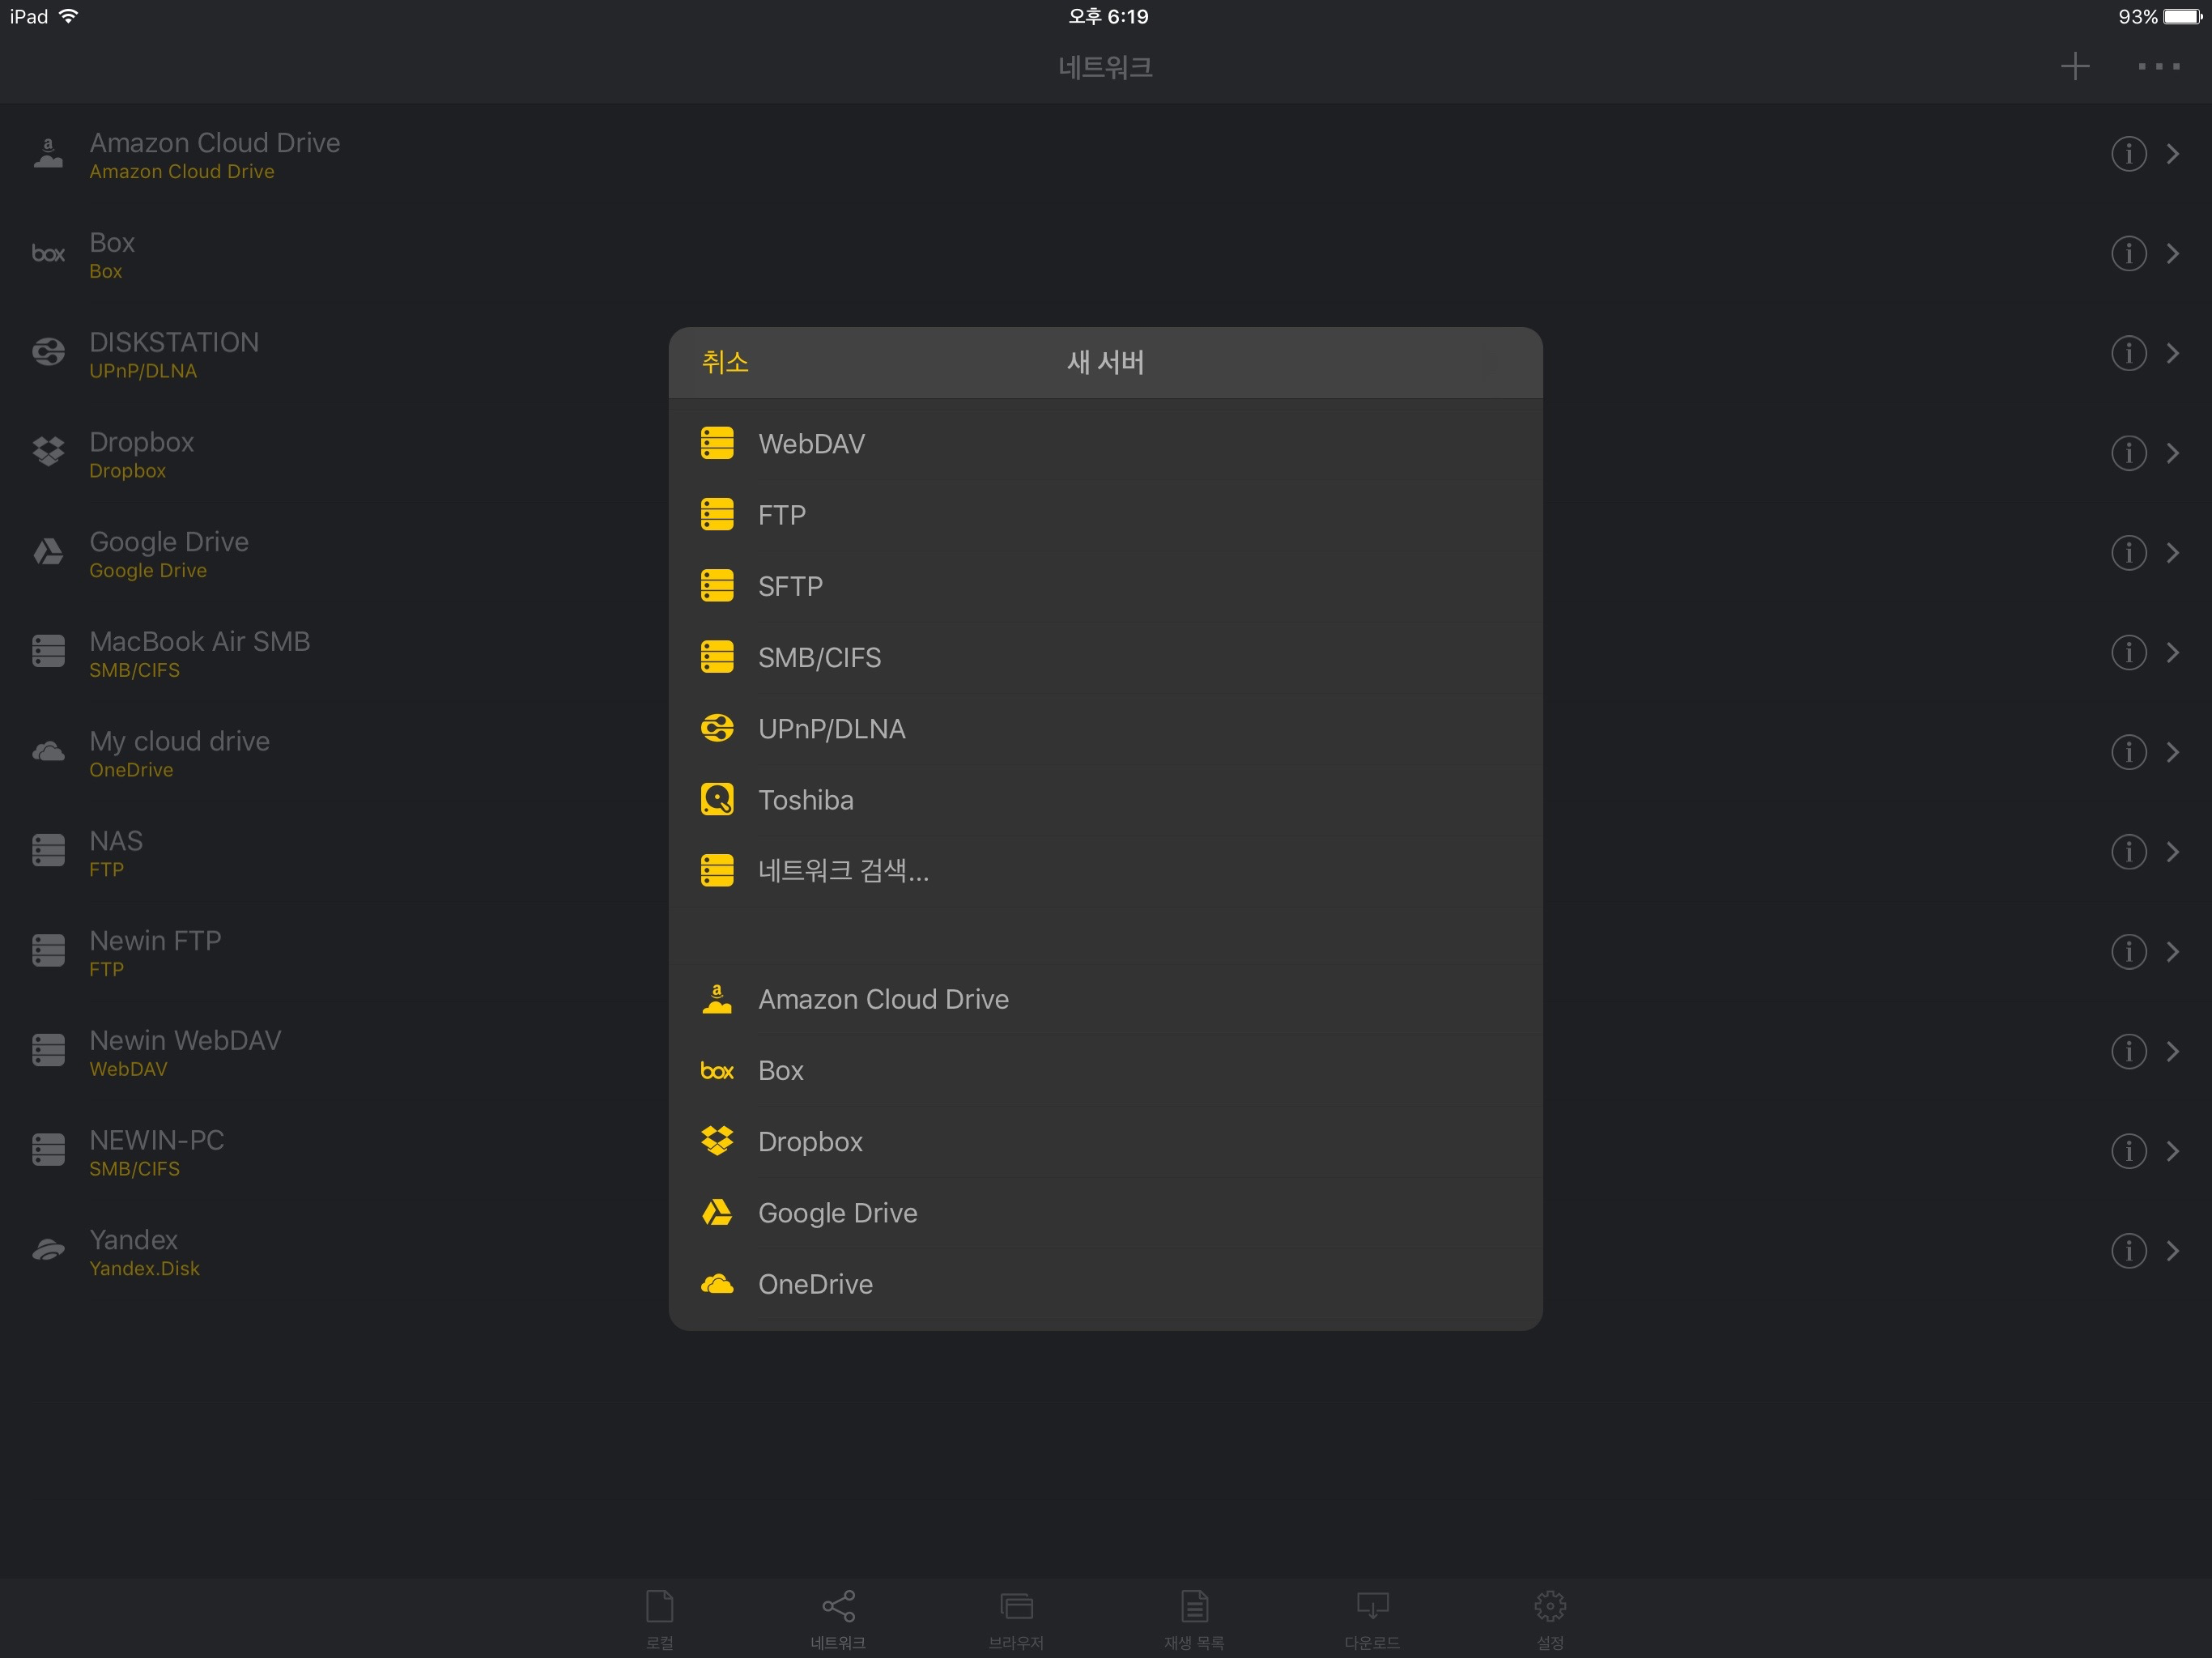2212x1658 pixels.
Task: Expand the Dropbox row chevron
Action: coord(2173,453)
